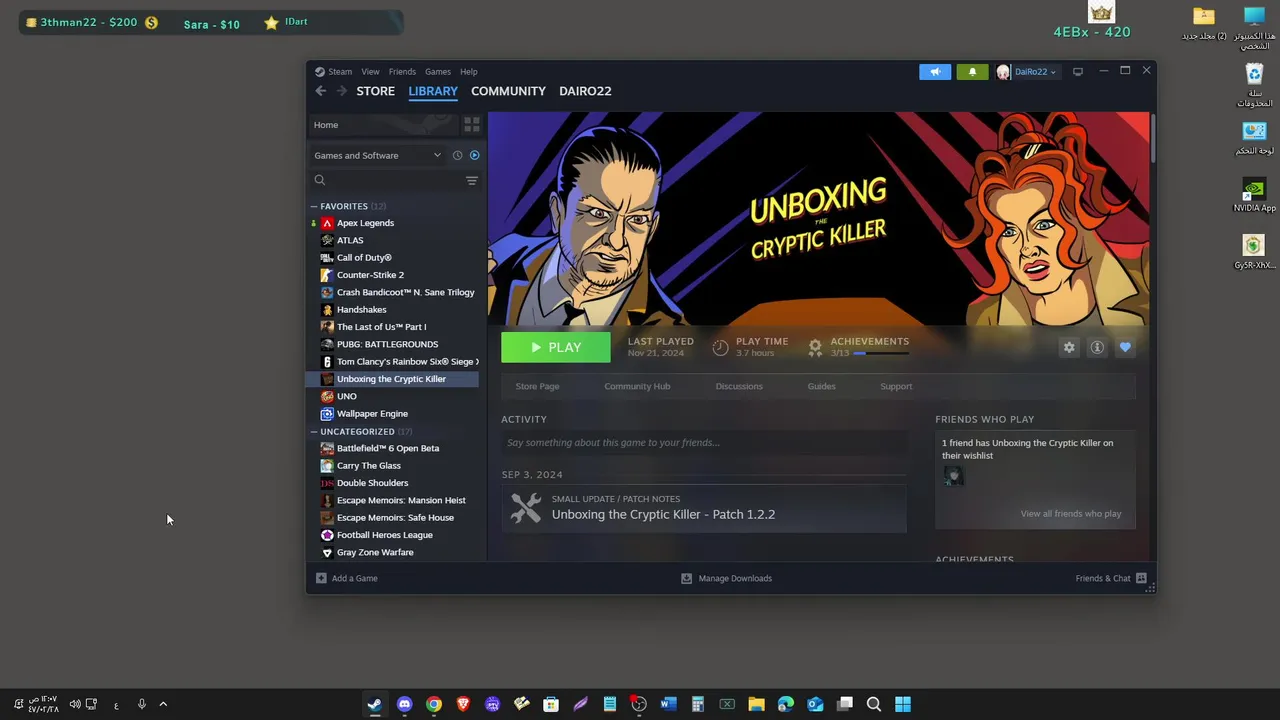Switch to the COMMUNITY tab
The height and width of the screenshot is (720, 1280).
point(508,91)
